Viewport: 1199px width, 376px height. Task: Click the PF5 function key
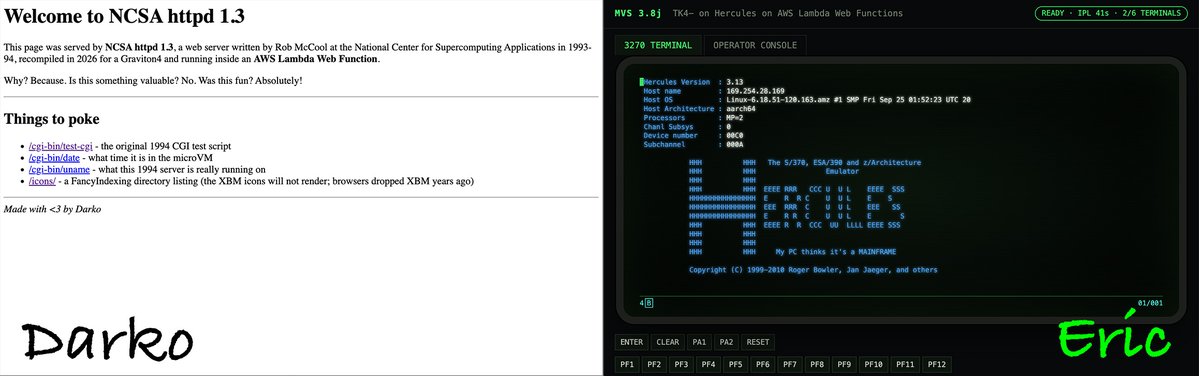736,365
